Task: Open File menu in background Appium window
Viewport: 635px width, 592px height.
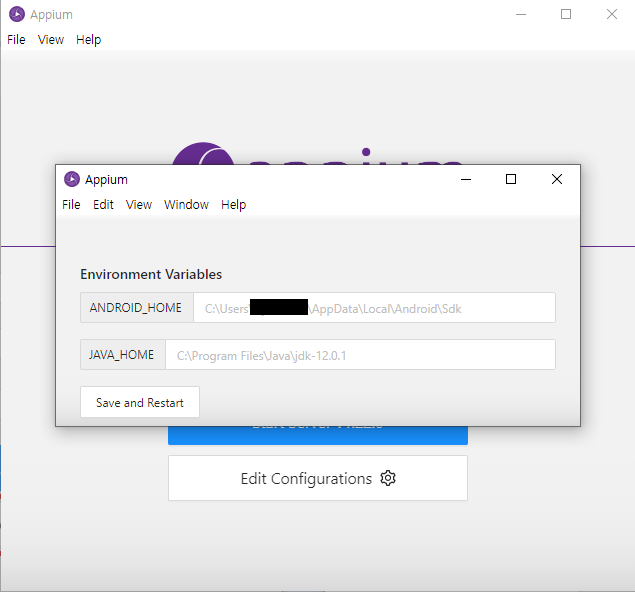Action: point(16,40)
